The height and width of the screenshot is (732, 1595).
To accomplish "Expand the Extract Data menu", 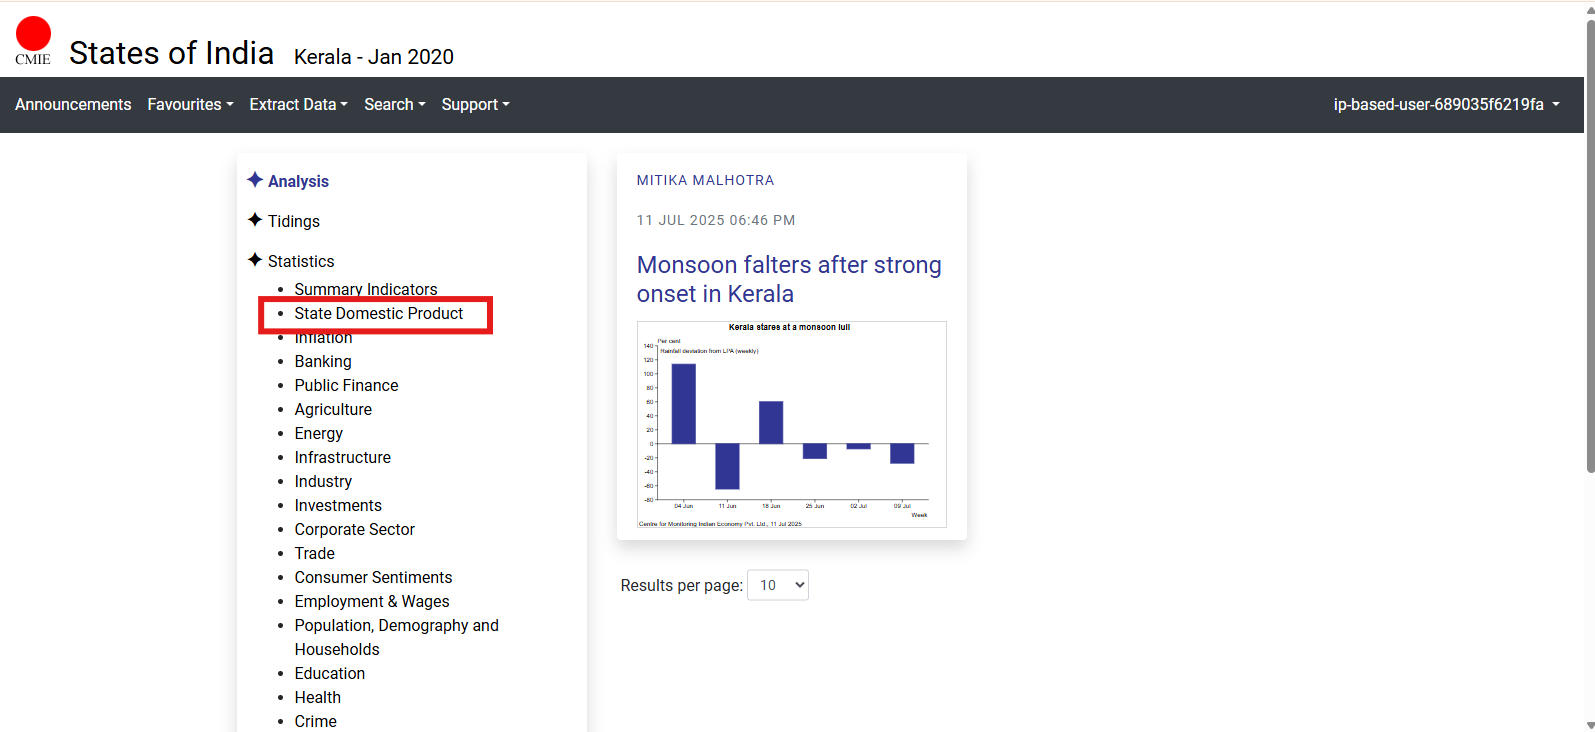I will click(298, 104).
